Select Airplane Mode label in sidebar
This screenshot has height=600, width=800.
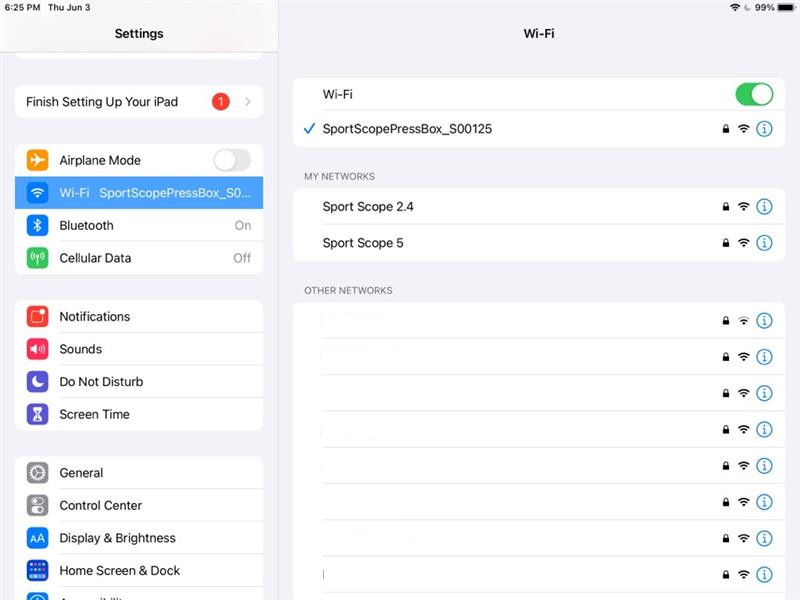tap(100, 160)
